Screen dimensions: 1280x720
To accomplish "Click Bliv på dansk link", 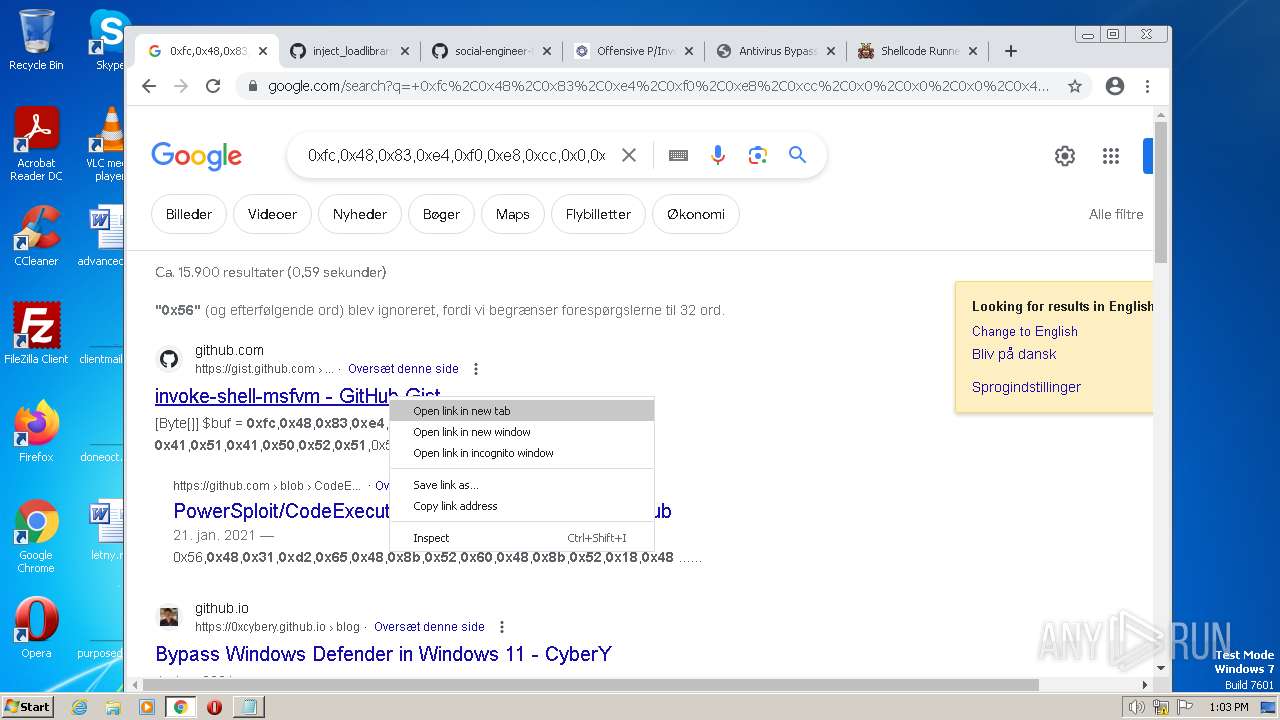I will coord(1014,354).
